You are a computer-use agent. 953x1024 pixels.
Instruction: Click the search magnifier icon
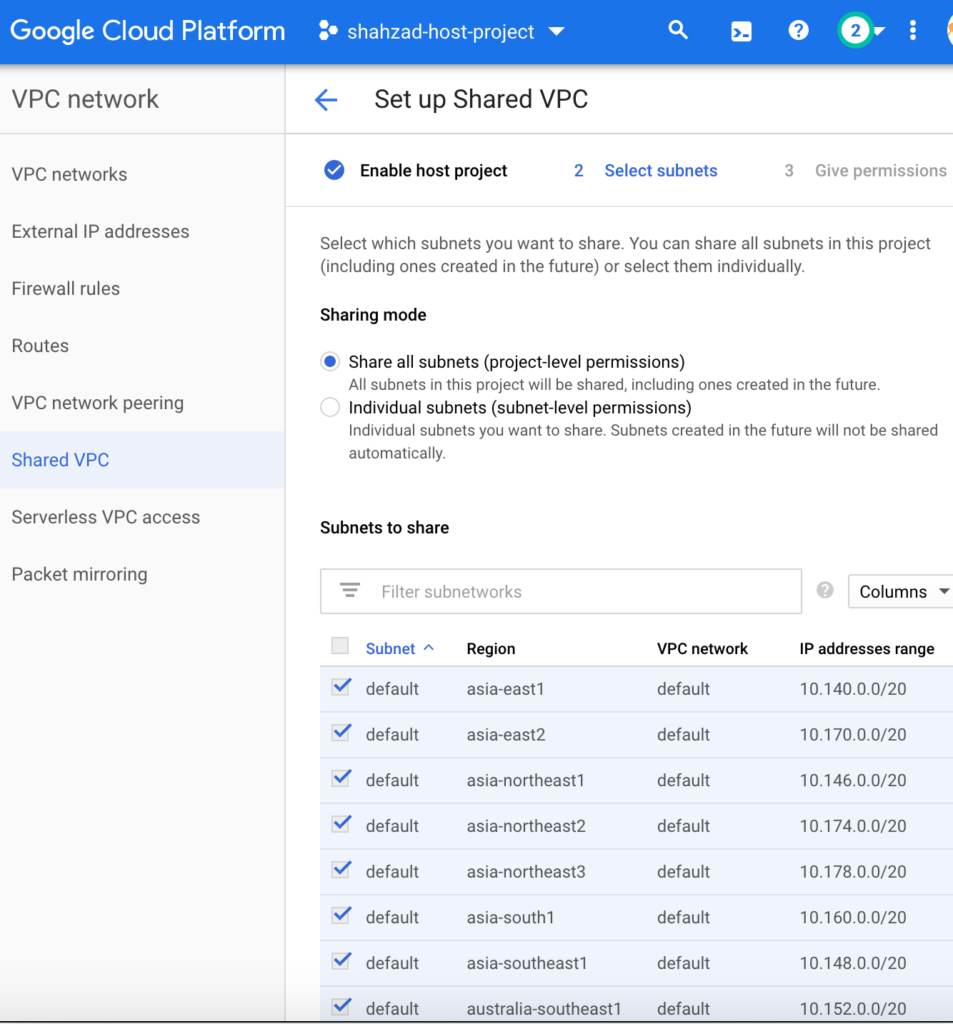(x=678, y=30)
